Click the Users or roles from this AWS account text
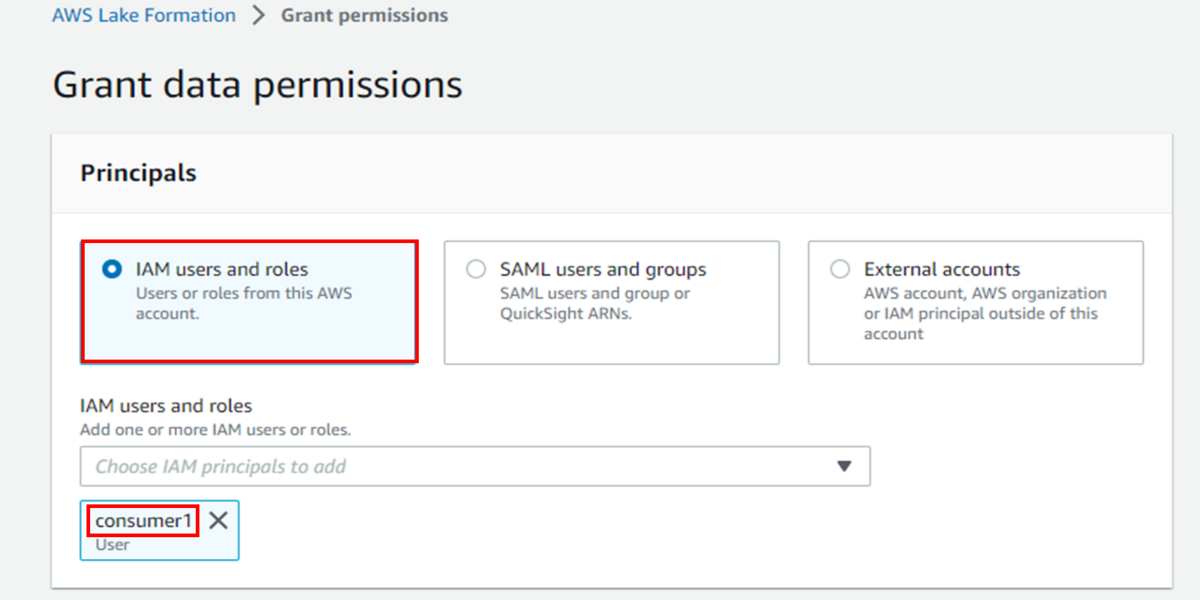Image resolution: width=1200 pixels, height=600 pixels. [x=244, y=303]
